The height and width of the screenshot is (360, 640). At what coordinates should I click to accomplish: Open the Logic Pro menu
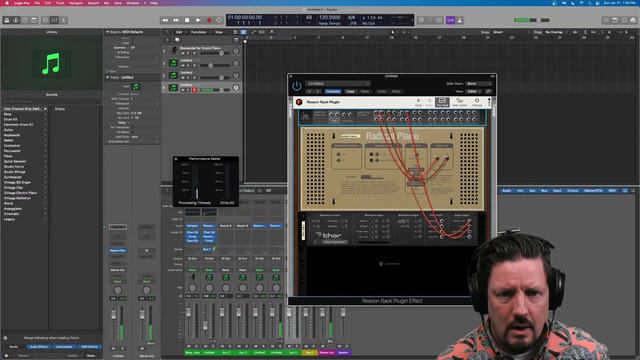(21, 3)
